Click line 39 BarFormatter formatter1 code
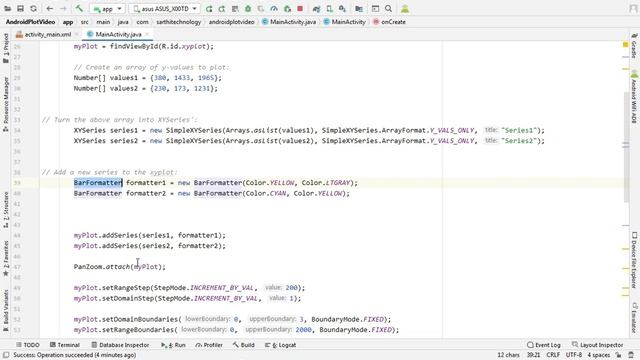Screen dimensions: 640x360 [x=216, y=183]
